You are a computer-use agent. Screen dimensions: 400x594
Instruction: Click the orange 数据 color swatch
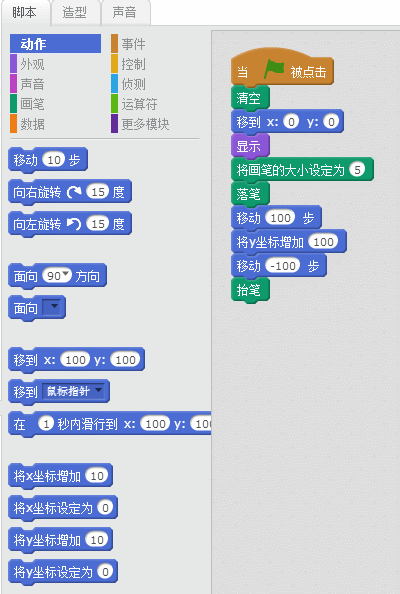coord(13,124)
